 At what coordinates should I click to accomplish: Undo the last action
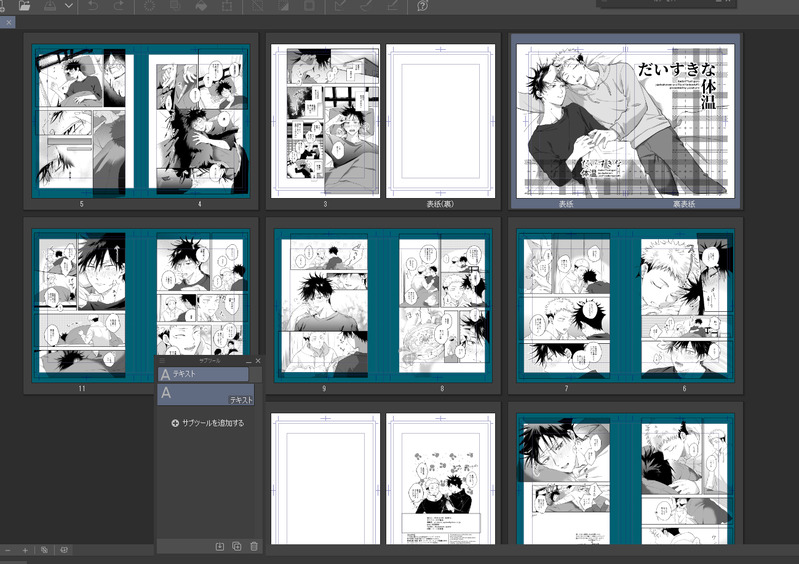point(93,6)
